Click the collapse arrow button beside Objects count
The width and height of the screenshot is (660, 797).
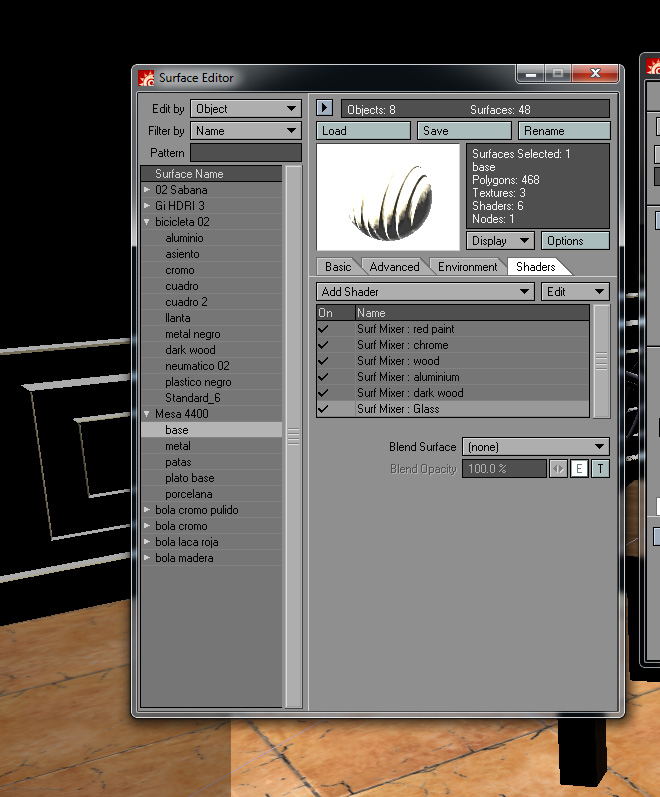[x=324, y=108]
